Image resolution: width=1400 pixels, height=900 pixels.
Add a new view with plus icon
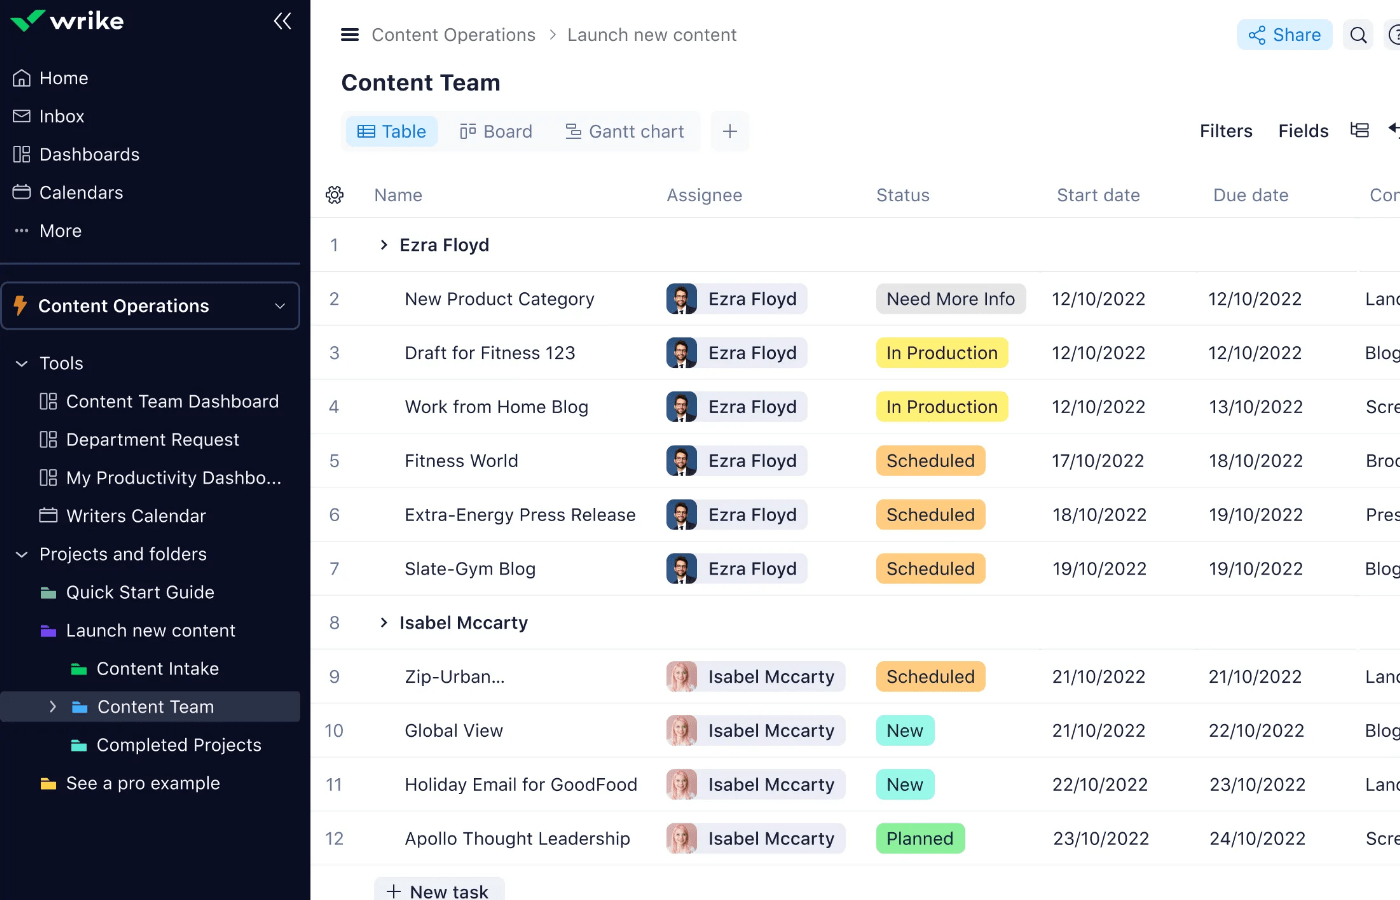(x=730, y=131)
